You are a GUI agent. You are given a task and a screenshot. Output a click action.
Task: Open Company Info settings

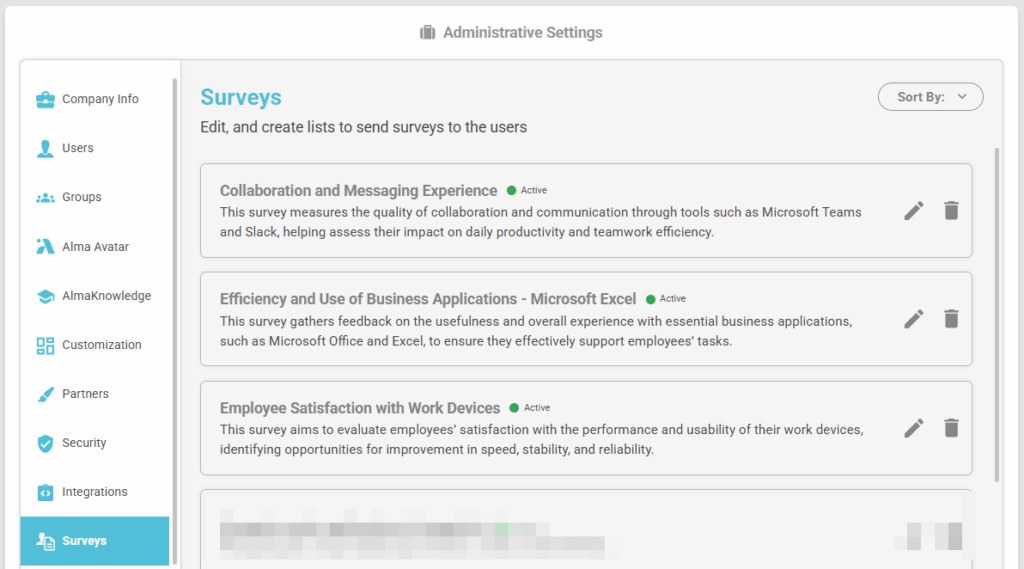tap(99, 99)
